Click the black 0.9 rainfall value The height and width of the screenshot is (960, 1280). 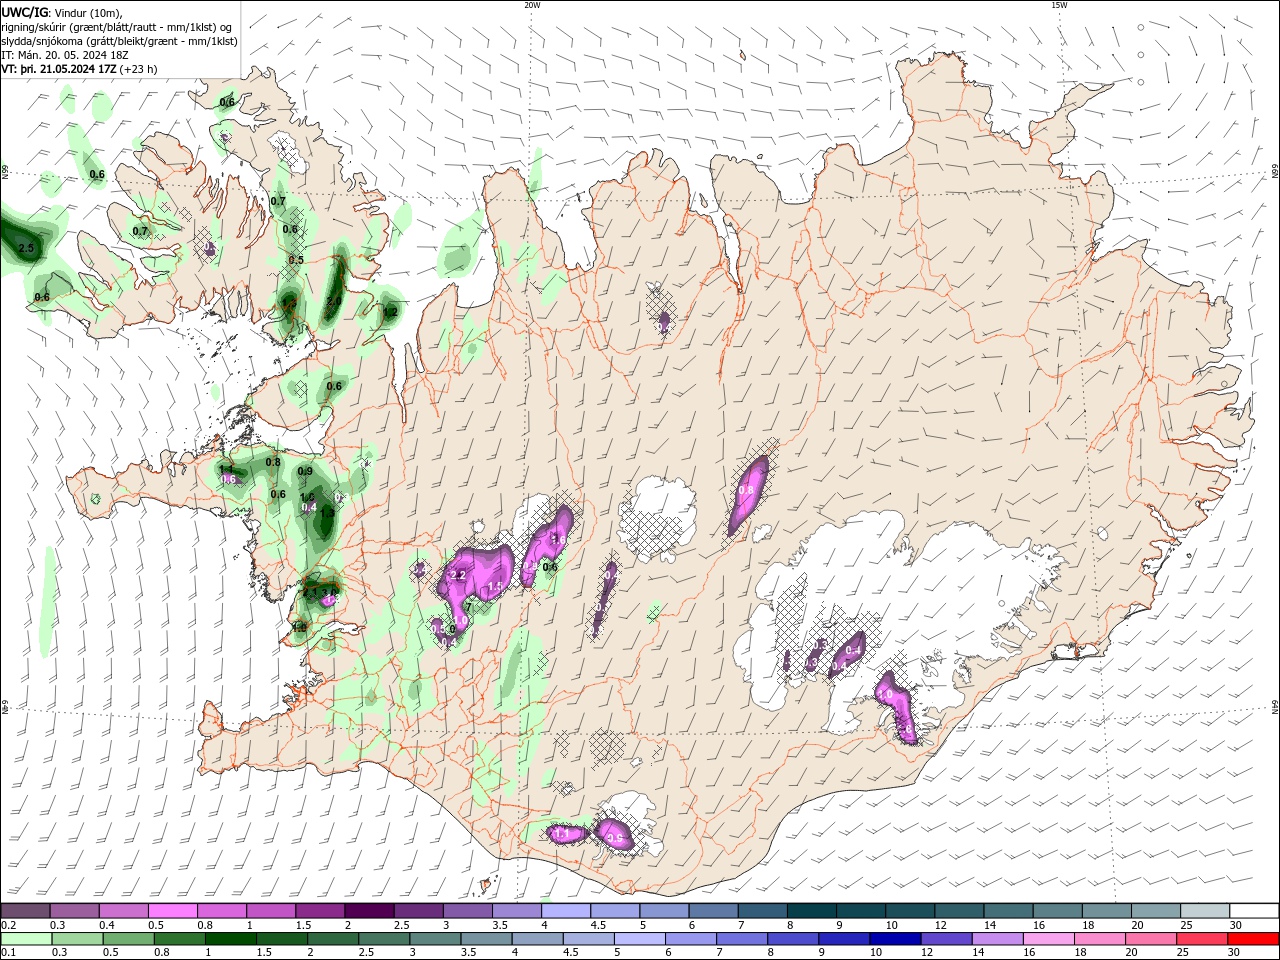(305, 472)
